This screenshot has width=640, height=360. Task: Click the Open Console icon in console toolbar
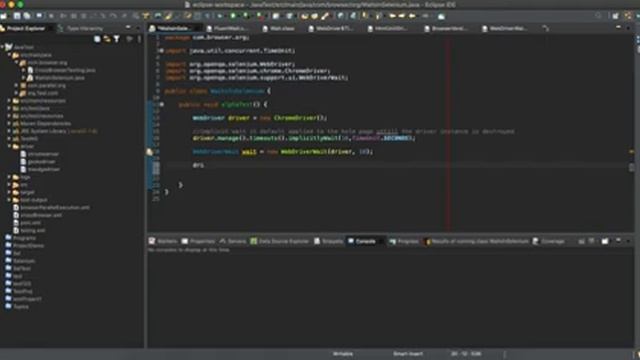[605, 241]
